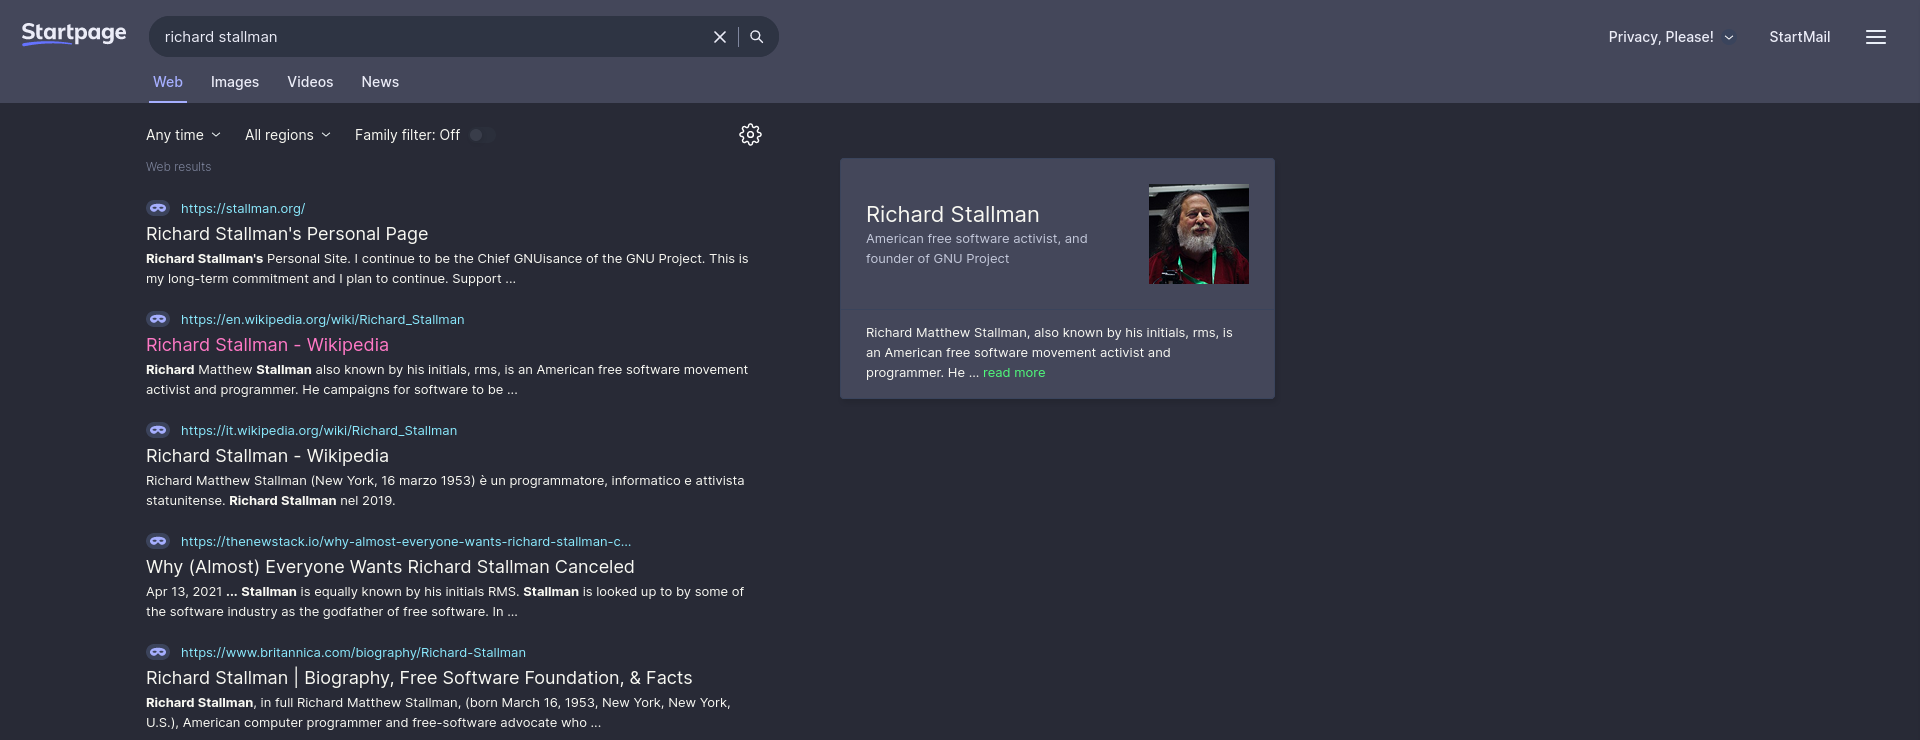This screenshot has height=740, width=1920.
Task: Click the Richard Stallman portrait thumbnail
Action: coord(1199,234)
